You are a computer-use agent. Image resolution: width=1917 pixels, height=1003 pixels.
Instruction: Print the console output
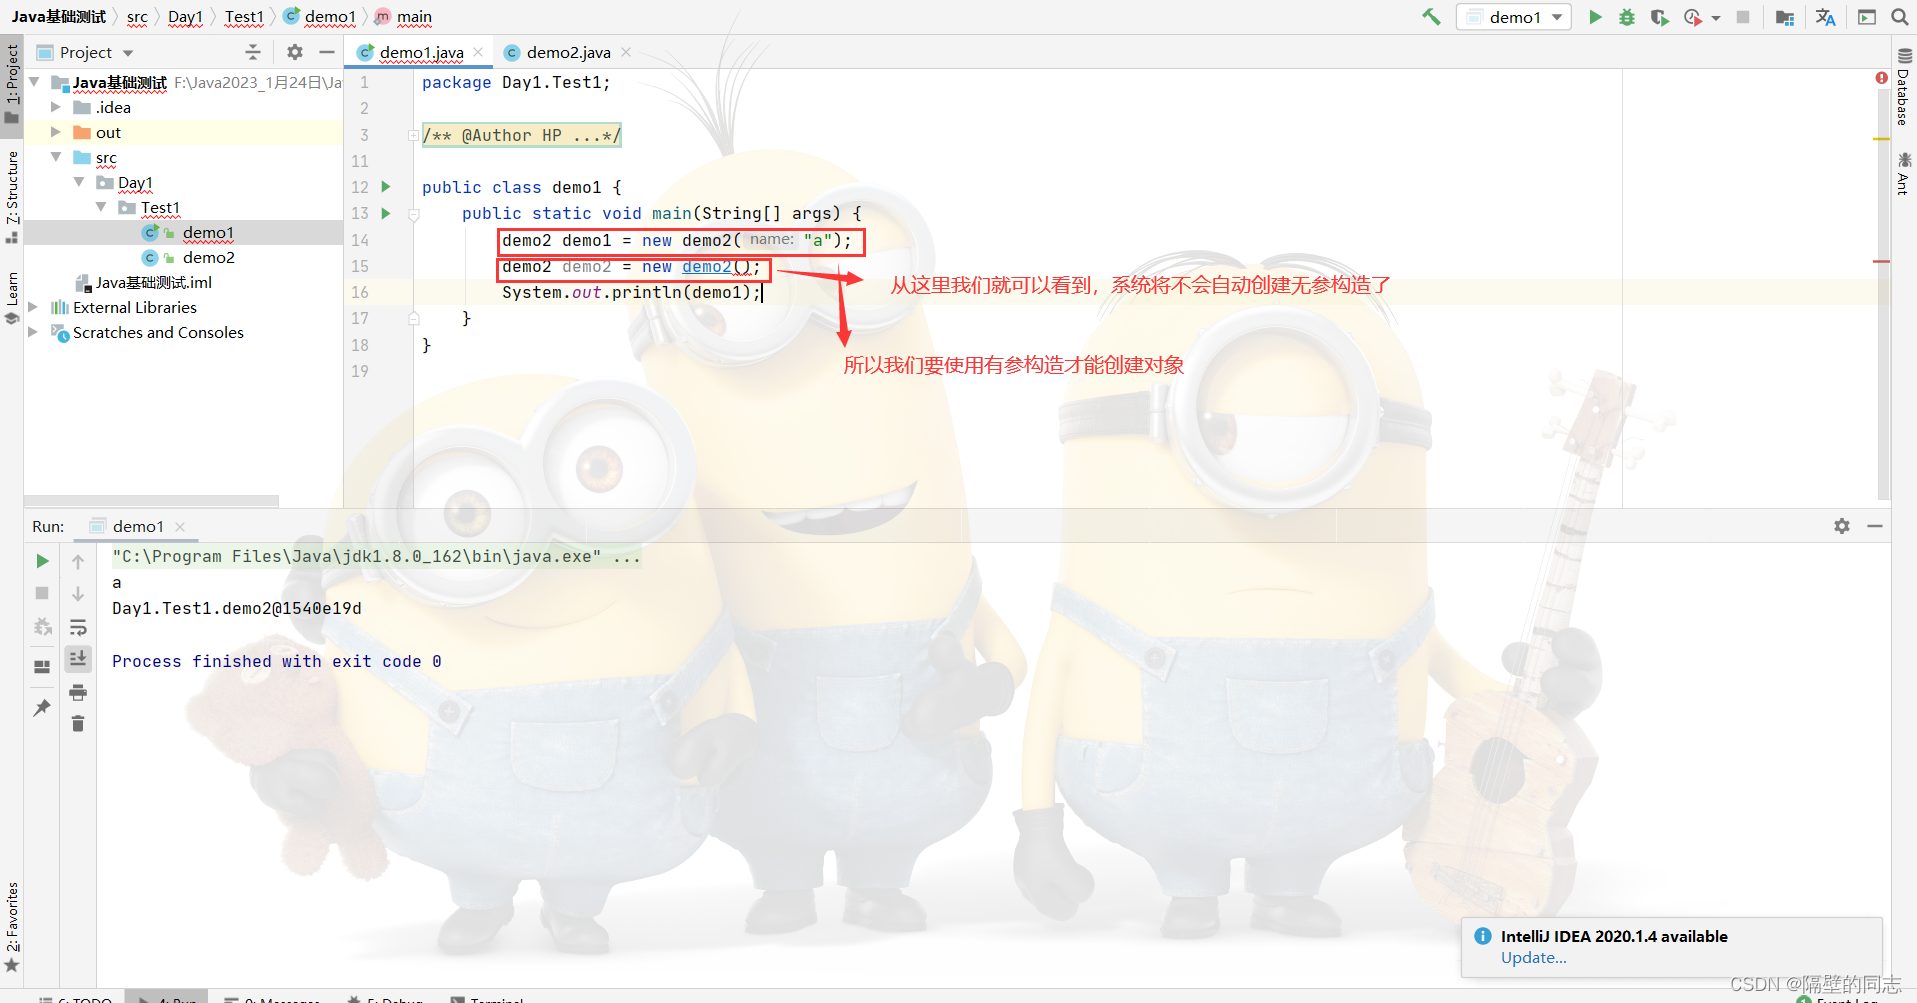coord(78,692)
